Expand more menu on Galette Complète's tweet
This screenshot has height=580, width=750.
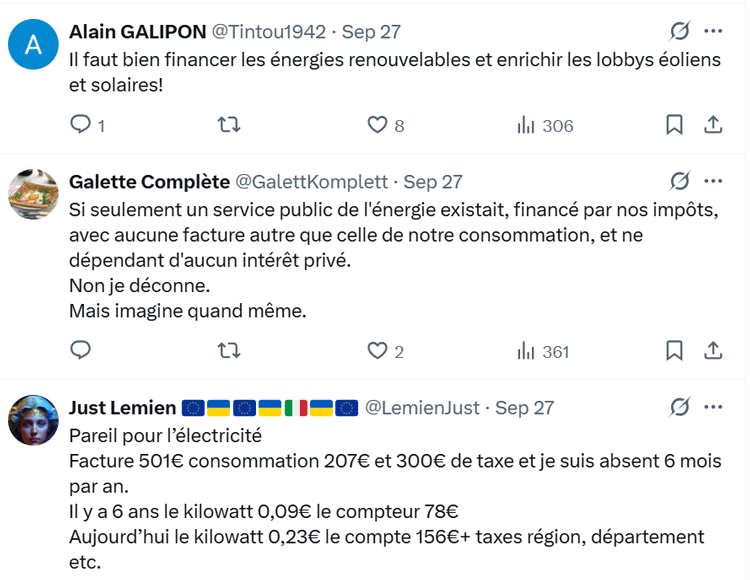pos(713,181)
